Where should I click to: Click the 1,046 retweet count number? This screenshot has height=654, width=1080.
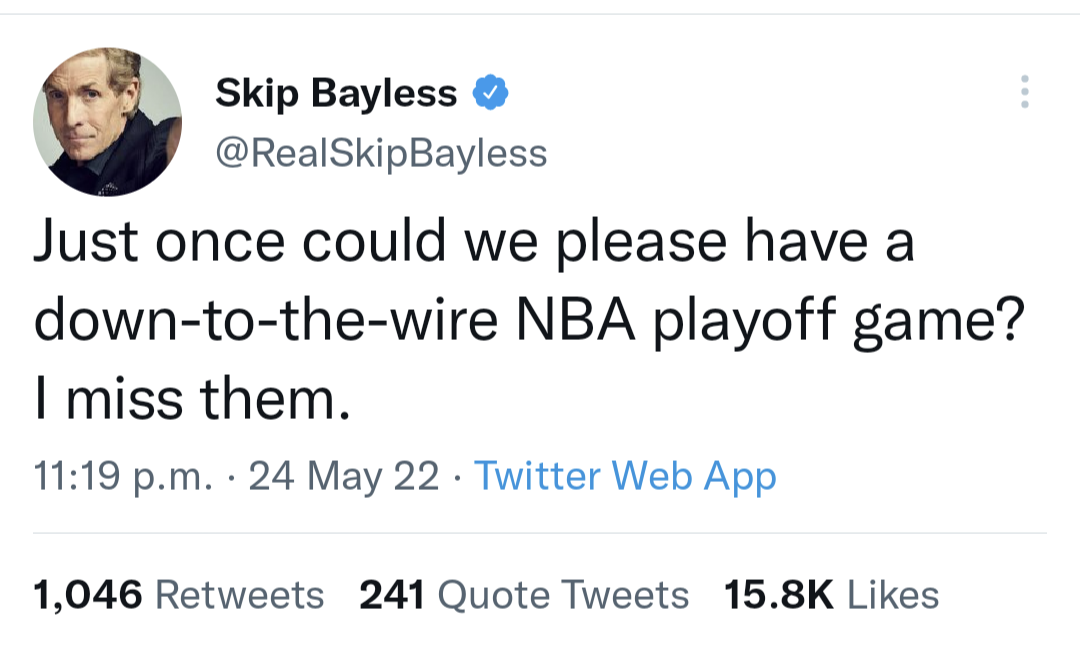(87, 595)
